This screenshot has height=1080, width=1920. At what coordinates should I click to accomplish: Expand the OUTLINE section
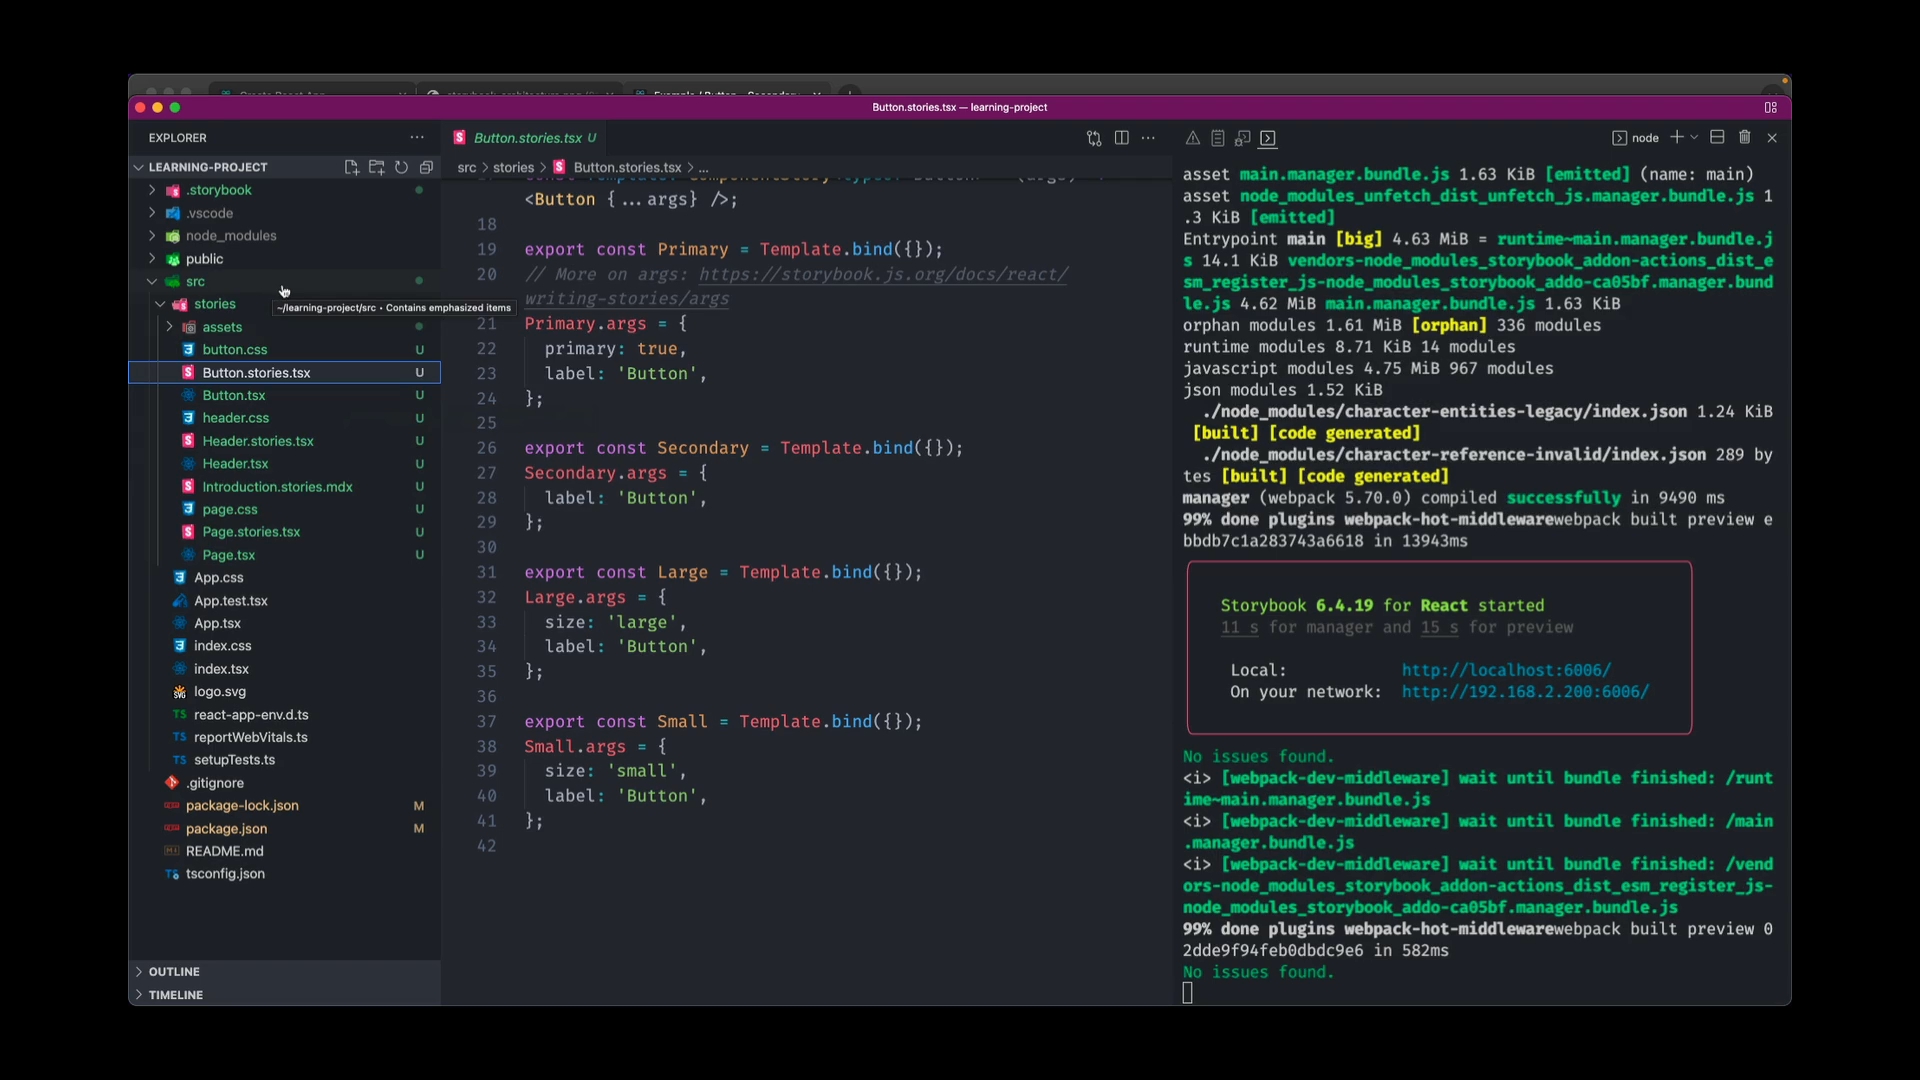point(174,972)
